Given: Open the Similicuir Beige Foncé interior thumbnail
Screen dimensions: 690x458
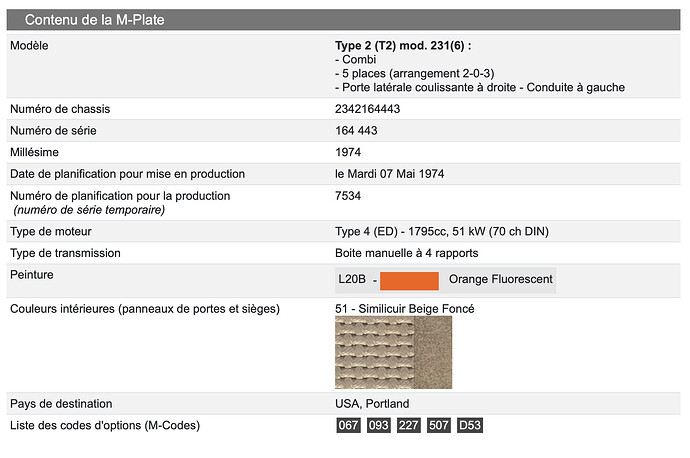Looking at the screenshot, I should [x=393, y=352].
